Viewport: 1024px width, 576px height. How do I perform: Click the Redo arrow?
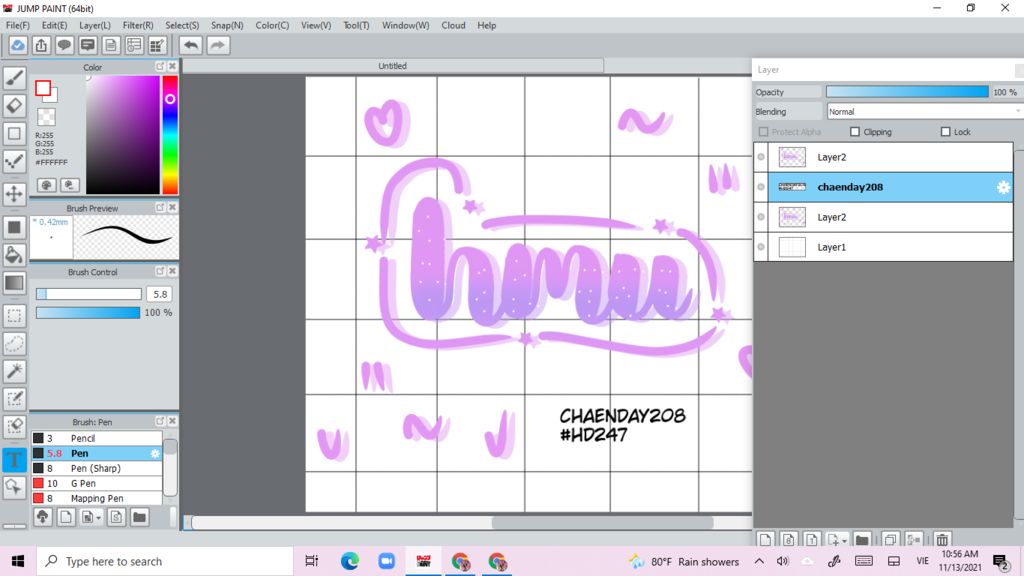(x=218, y=45)
